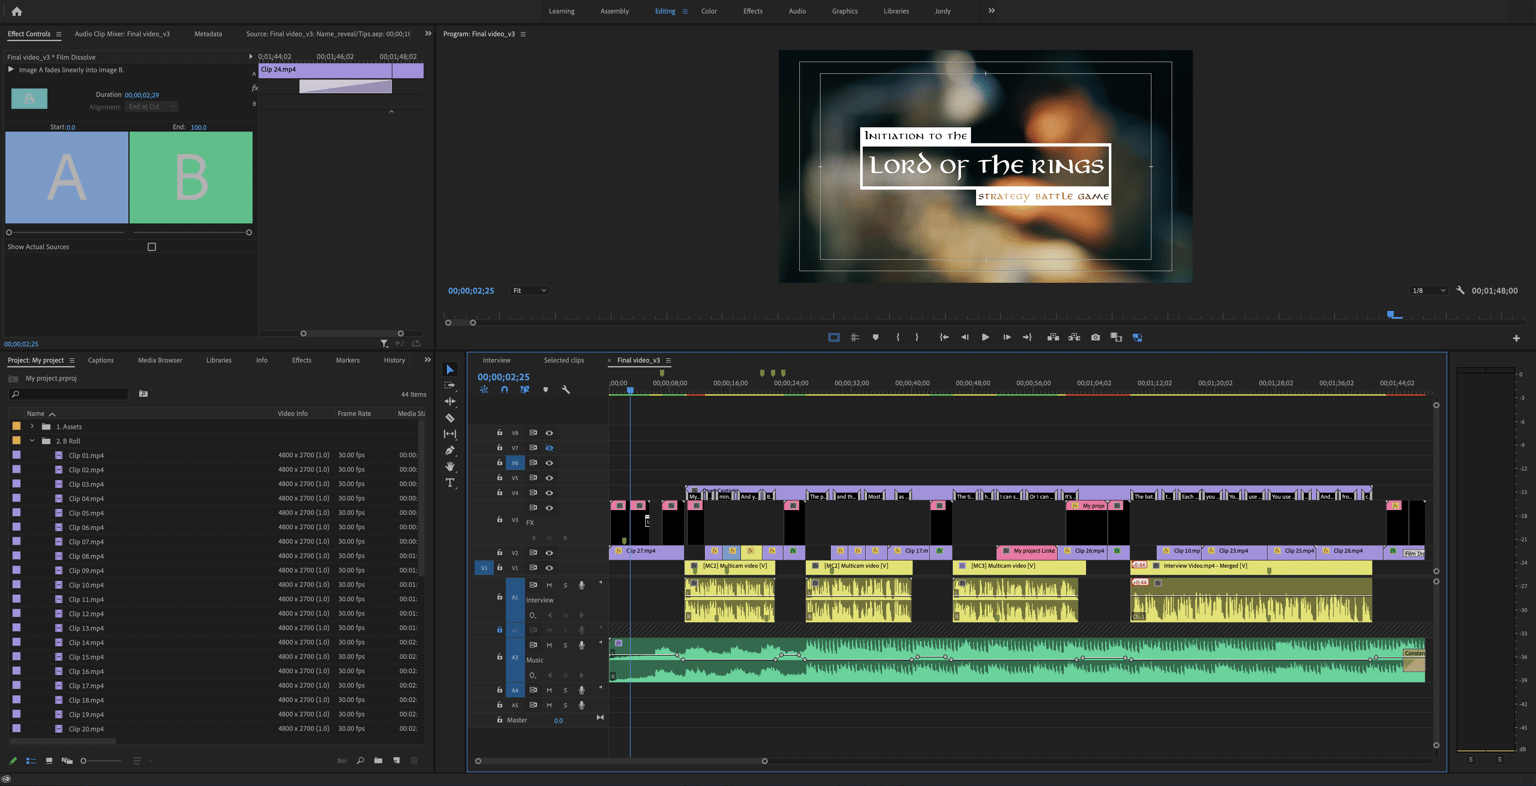Select the Ripple Edit tool
This screenshot has width=1536, height=786.
coord(450,401)
